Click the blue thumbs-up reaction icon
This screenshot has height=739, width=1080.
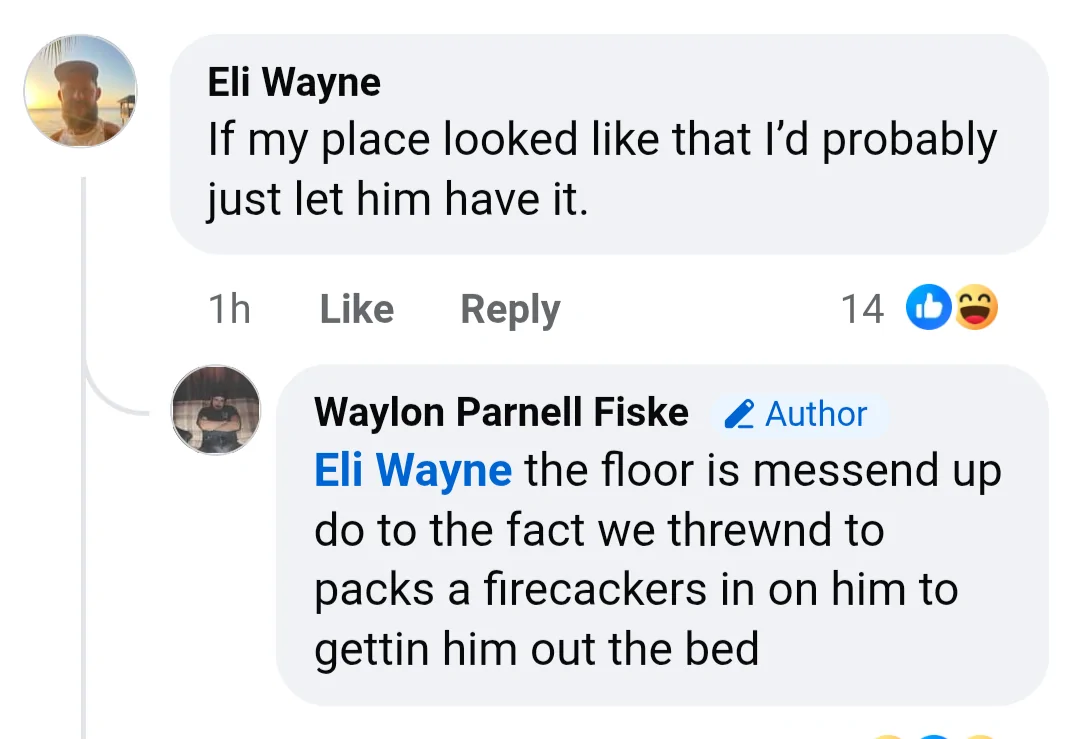928,307
